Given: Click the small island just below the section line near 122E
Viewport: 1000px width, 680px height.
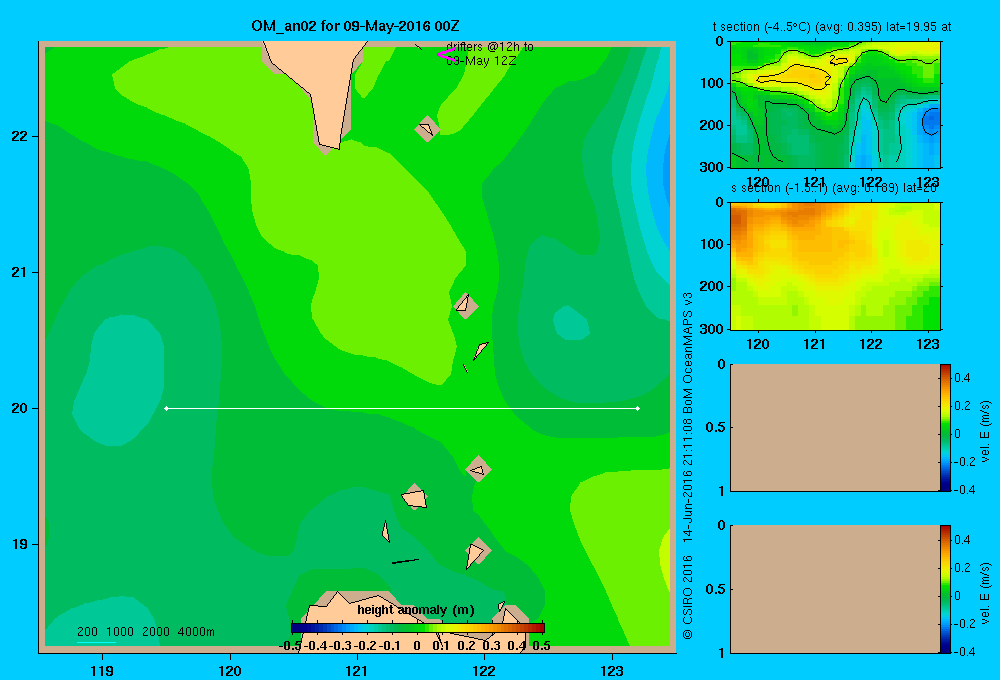Looking at the screenshot, I should click(x=478, y=469).
